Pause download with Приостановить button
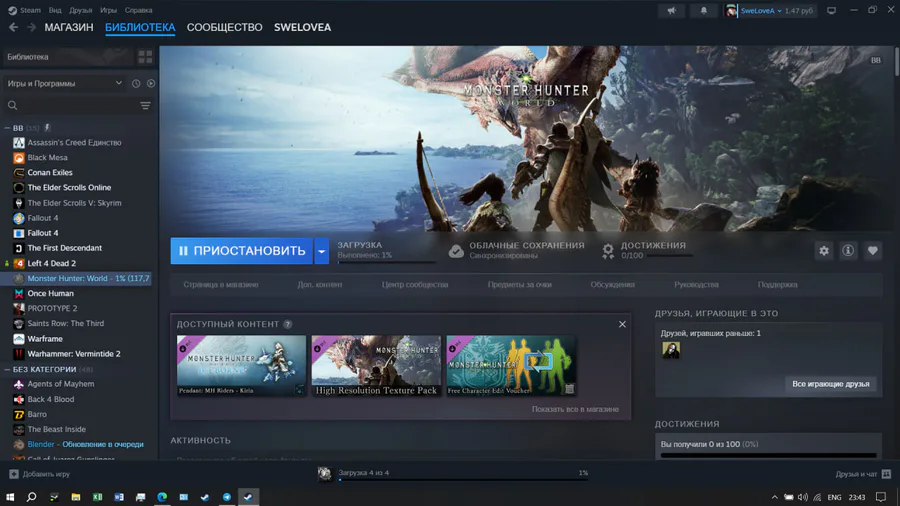The height and width of the screenshot is (506, 900). (242, 251)
